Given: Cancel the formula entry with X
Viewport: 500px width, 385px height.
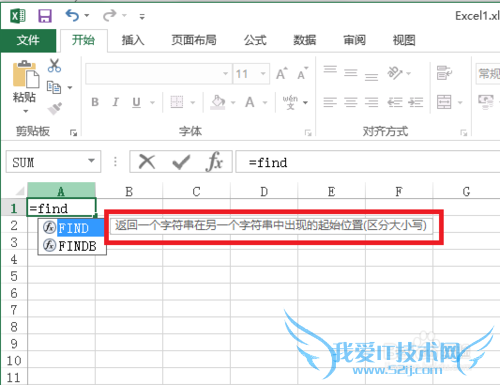Looking at the screenshot, I should click(x=147, y=162).
